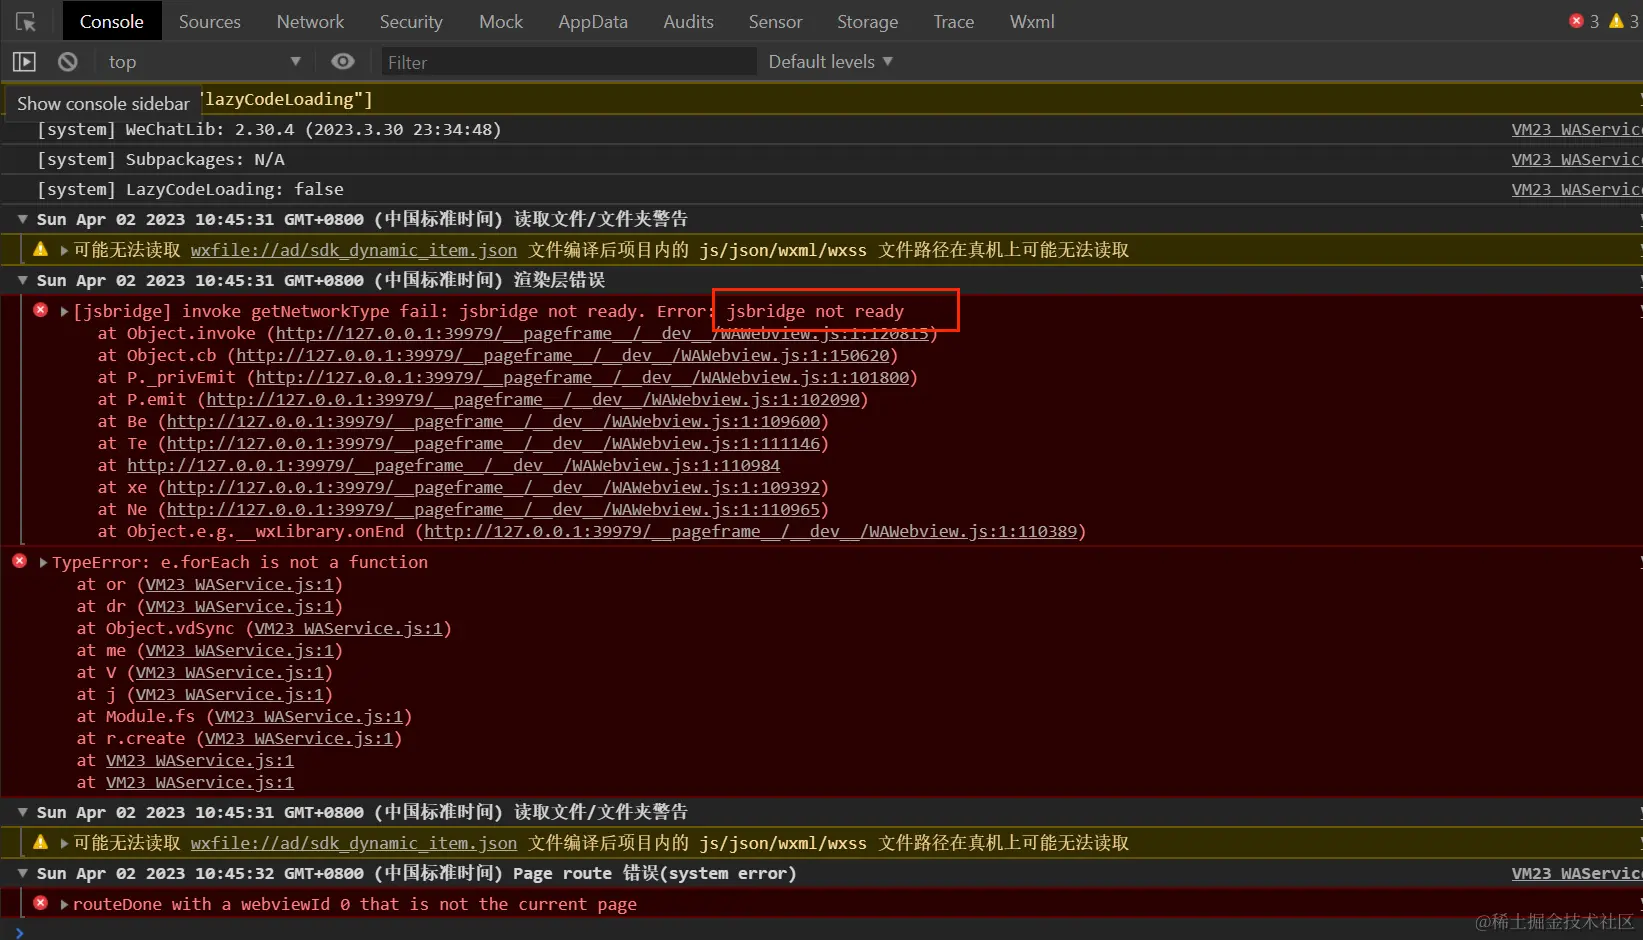Select the WeChatLib 2.30.4 log line
The width and height of the screenshot is (1643, 940).
click(269, 129)
